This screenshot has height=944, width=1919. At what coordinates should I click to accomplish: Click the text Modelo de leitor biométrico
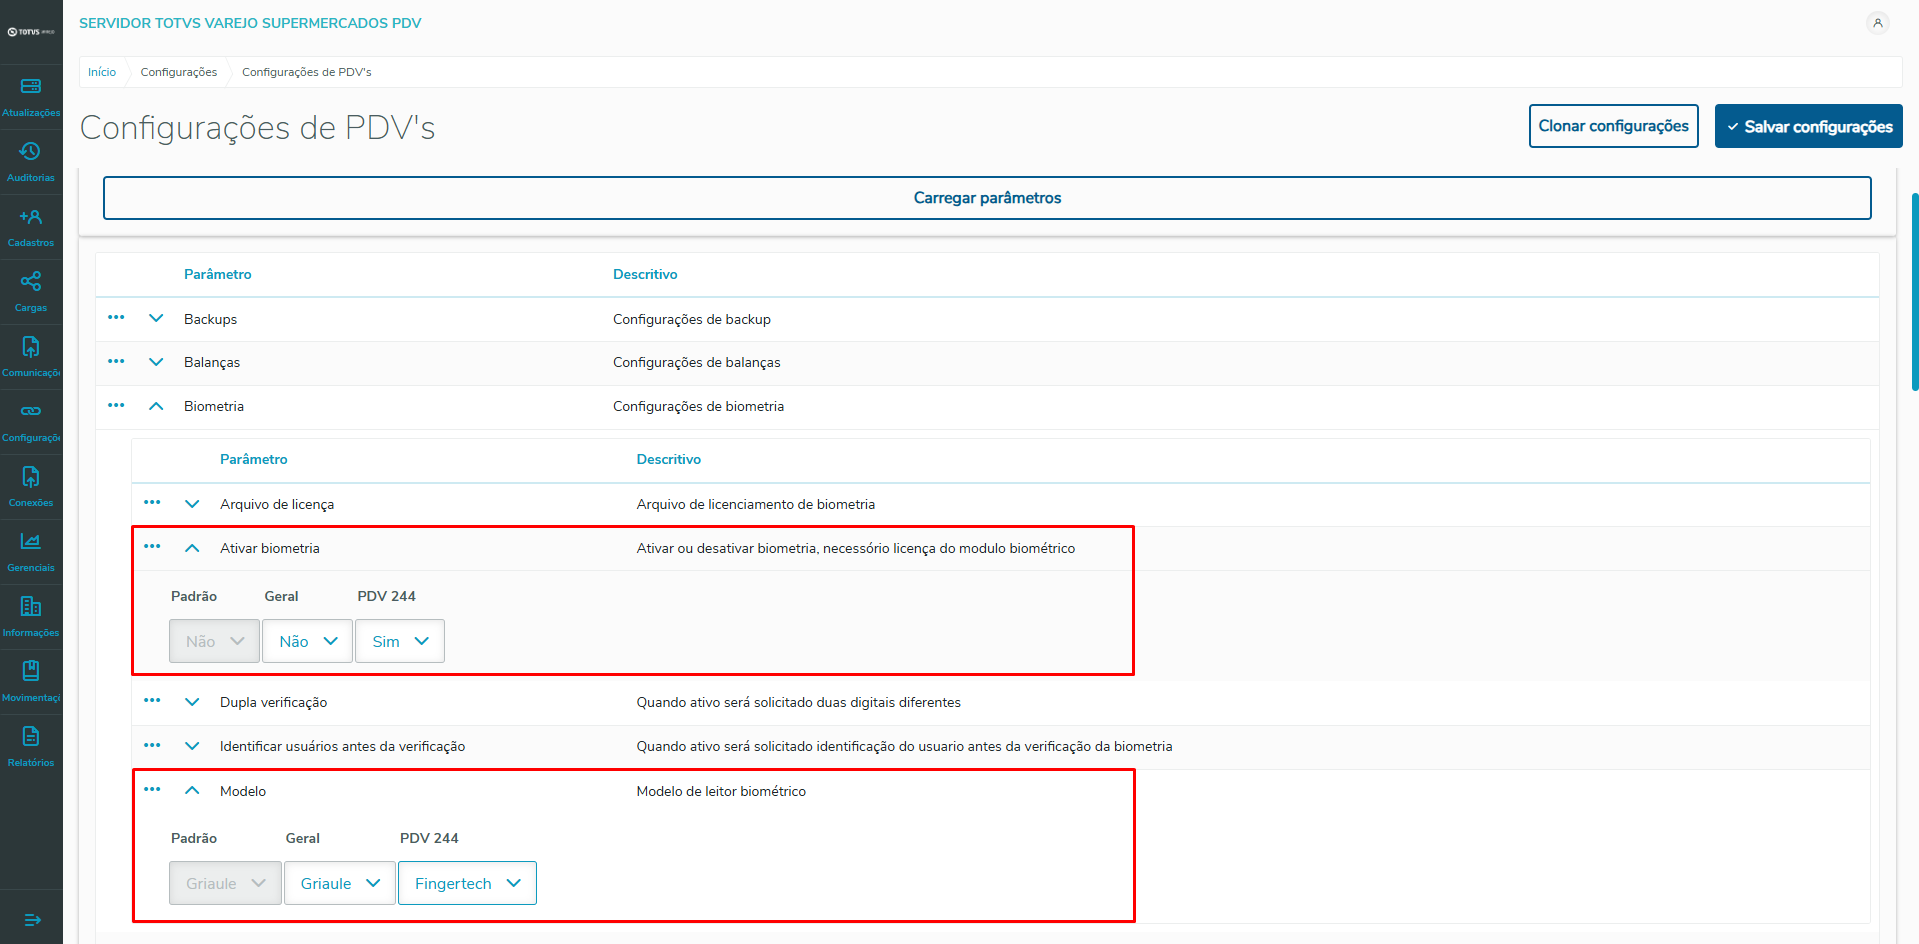tap(721, 791)
